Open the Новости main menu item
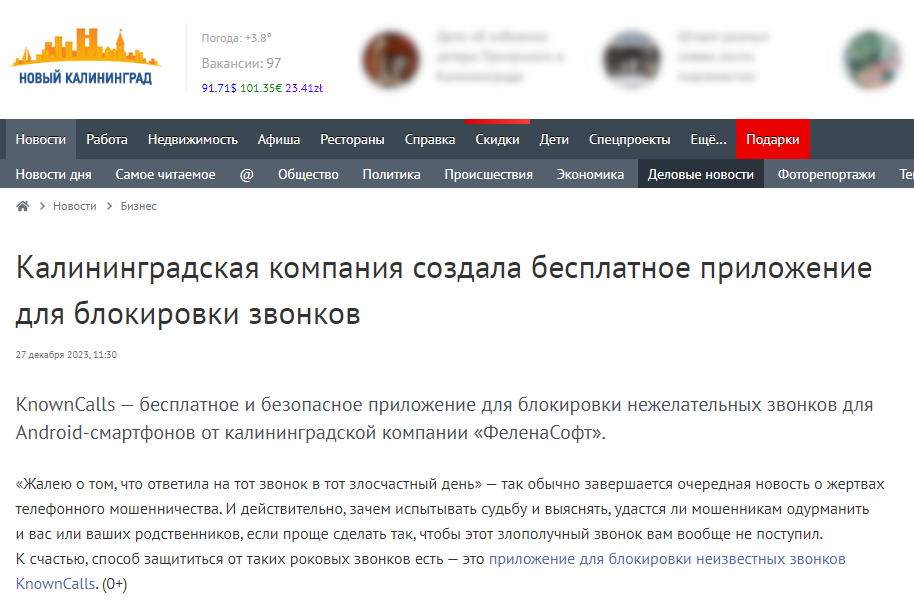The height and width of the screenshot is (603, 914). pyautogui.click(x=41, y=139)
